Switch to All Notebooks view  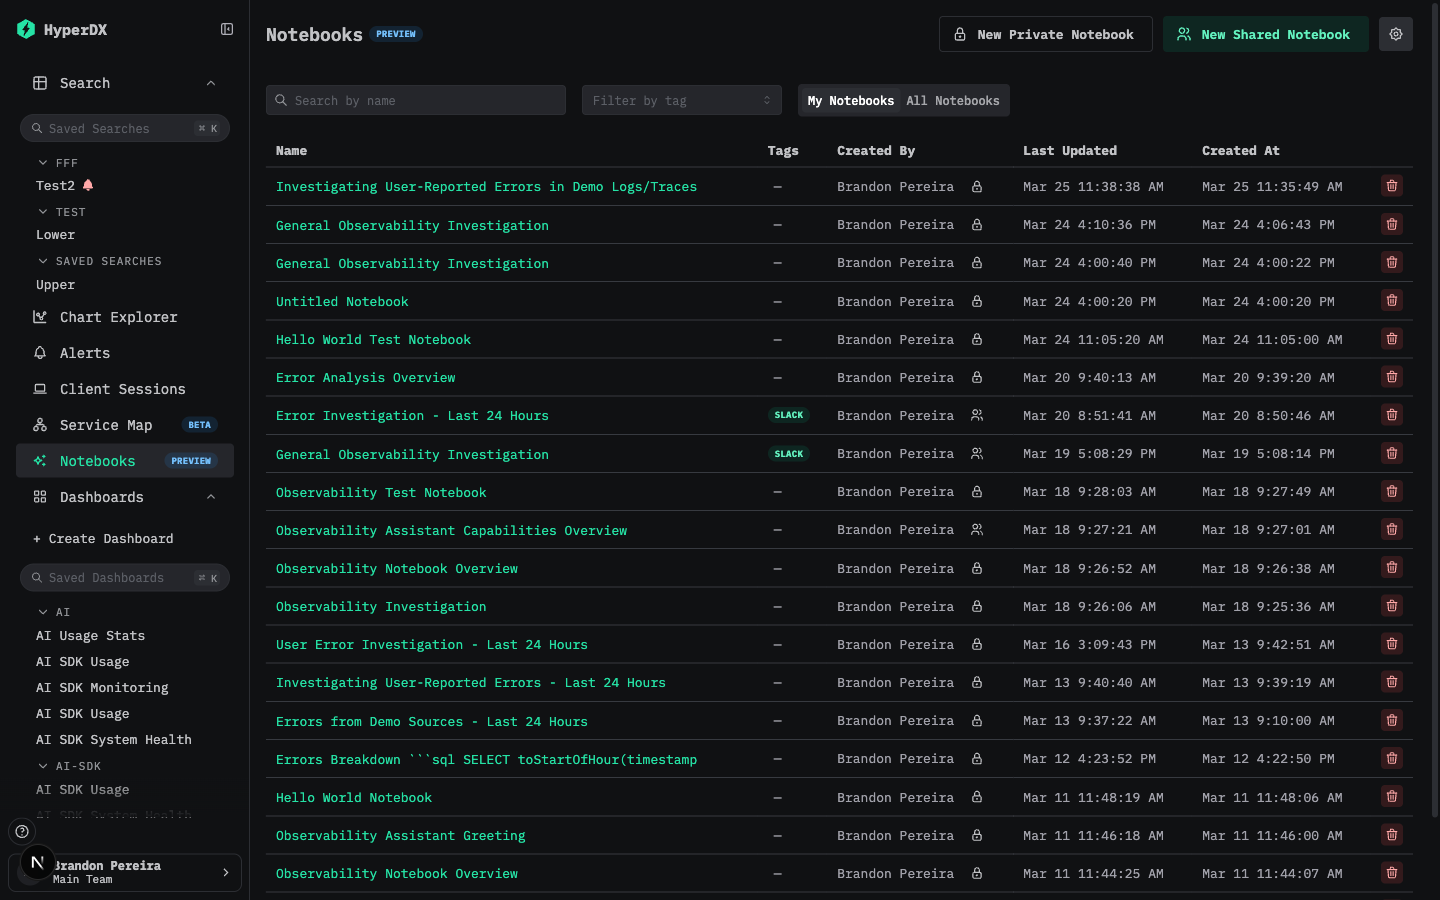[x=952, y=101]
